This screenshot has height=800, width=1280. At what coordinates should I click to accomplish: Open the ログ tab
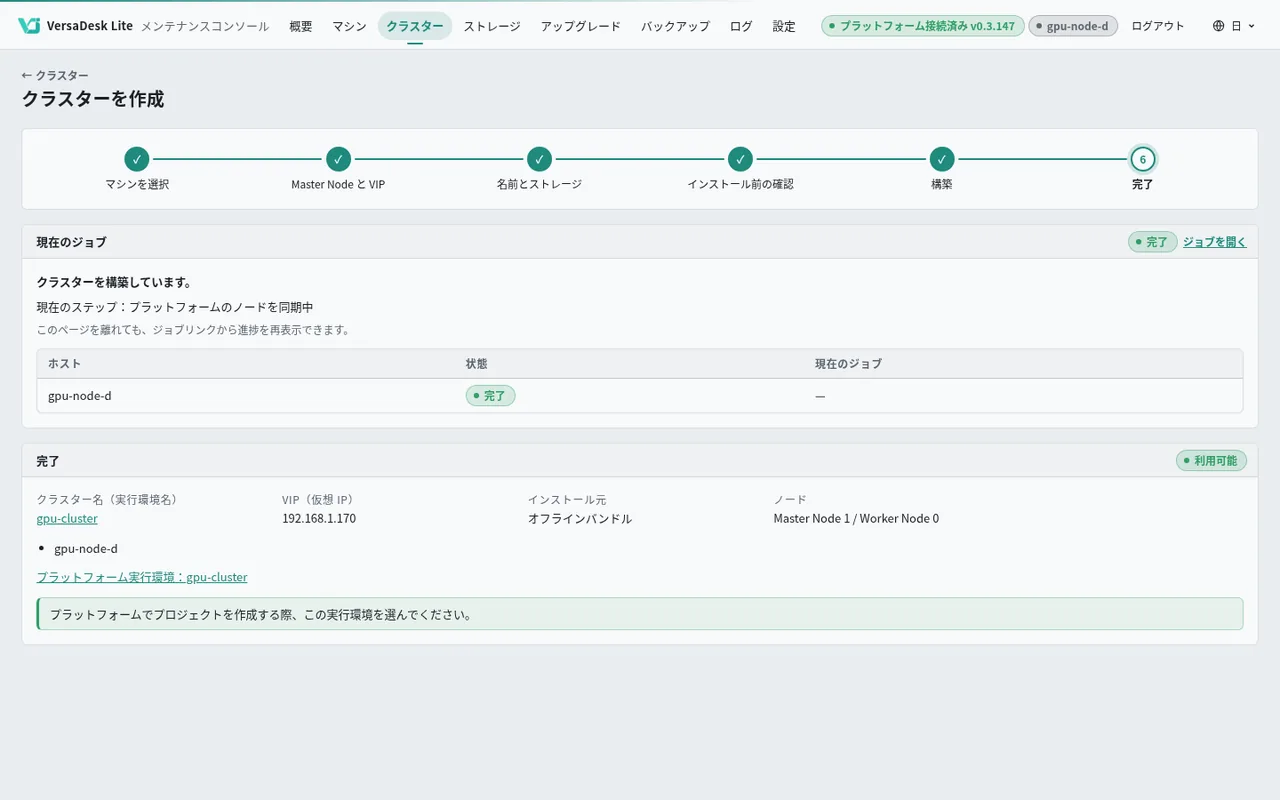741,26
